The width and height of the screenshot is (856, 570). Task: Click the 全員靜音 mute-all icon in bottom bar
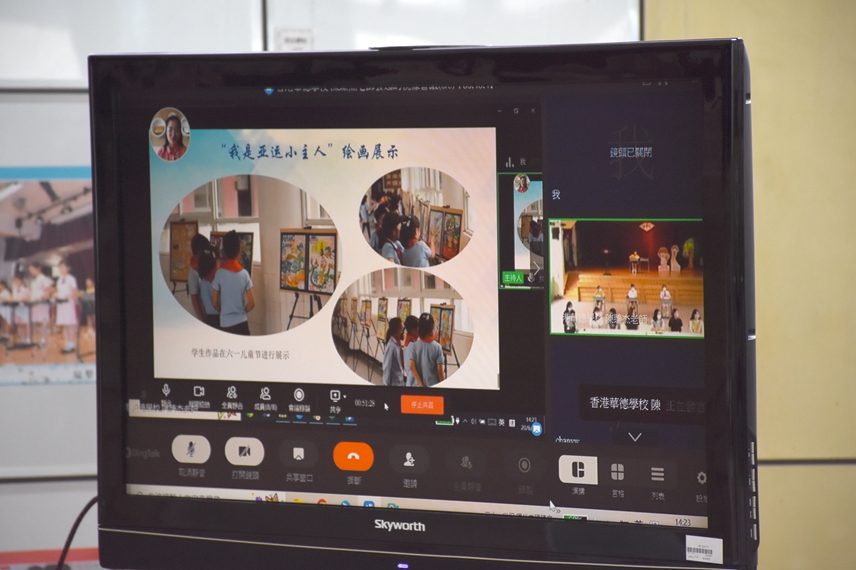(x=466, y=462)
